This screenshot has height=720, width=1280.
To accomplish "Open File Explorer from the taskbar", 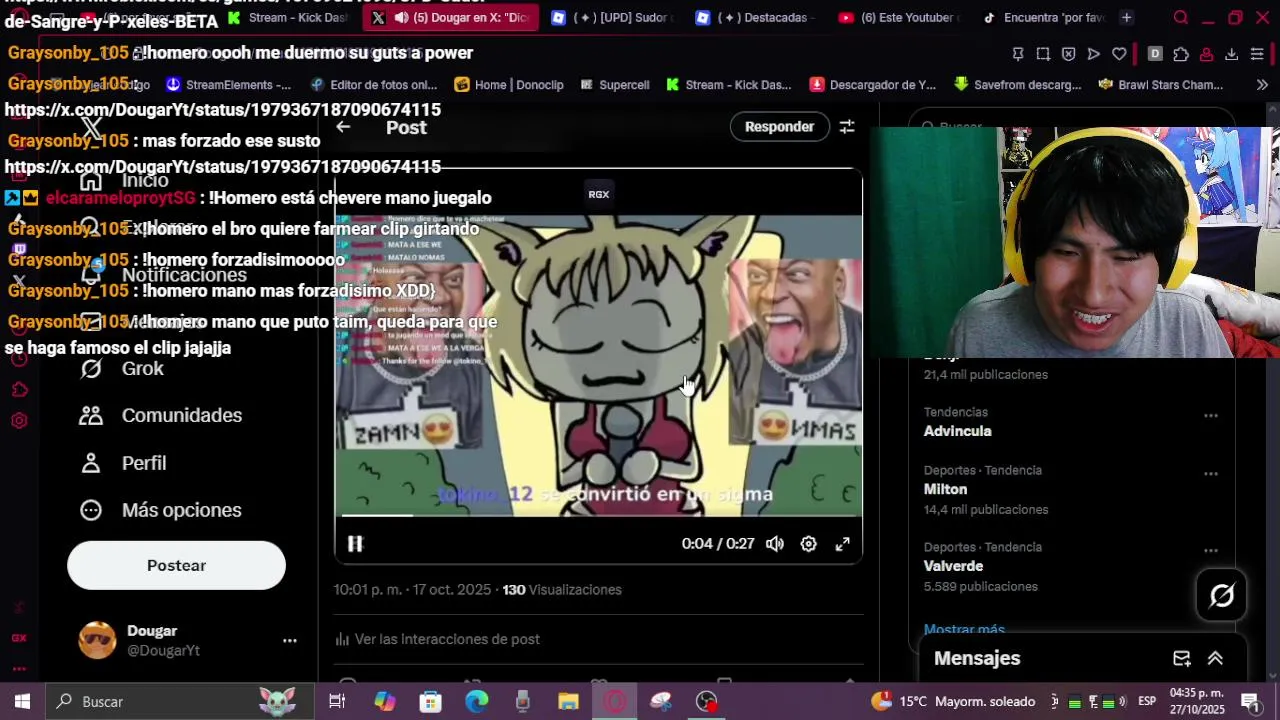I will pos(568,702).
